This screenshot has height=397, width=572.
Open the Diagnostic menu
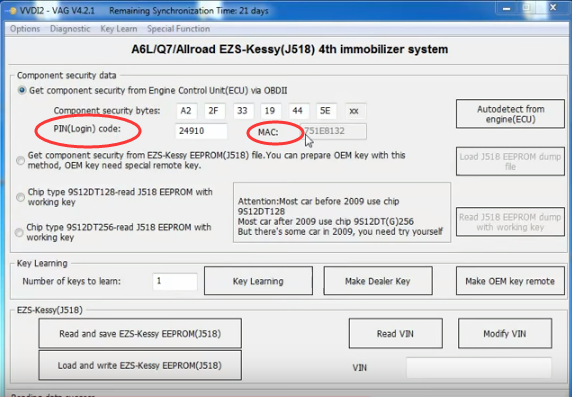pyautogui.click(x=70, y=29)
